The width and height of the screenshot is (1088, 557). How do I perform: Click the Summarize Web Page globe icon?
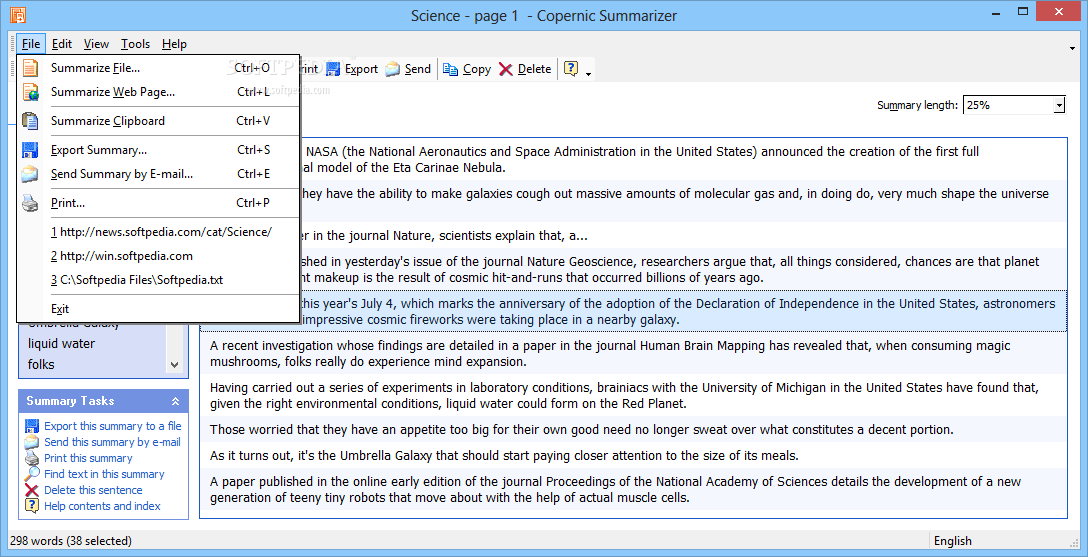[x=30, y=92]
